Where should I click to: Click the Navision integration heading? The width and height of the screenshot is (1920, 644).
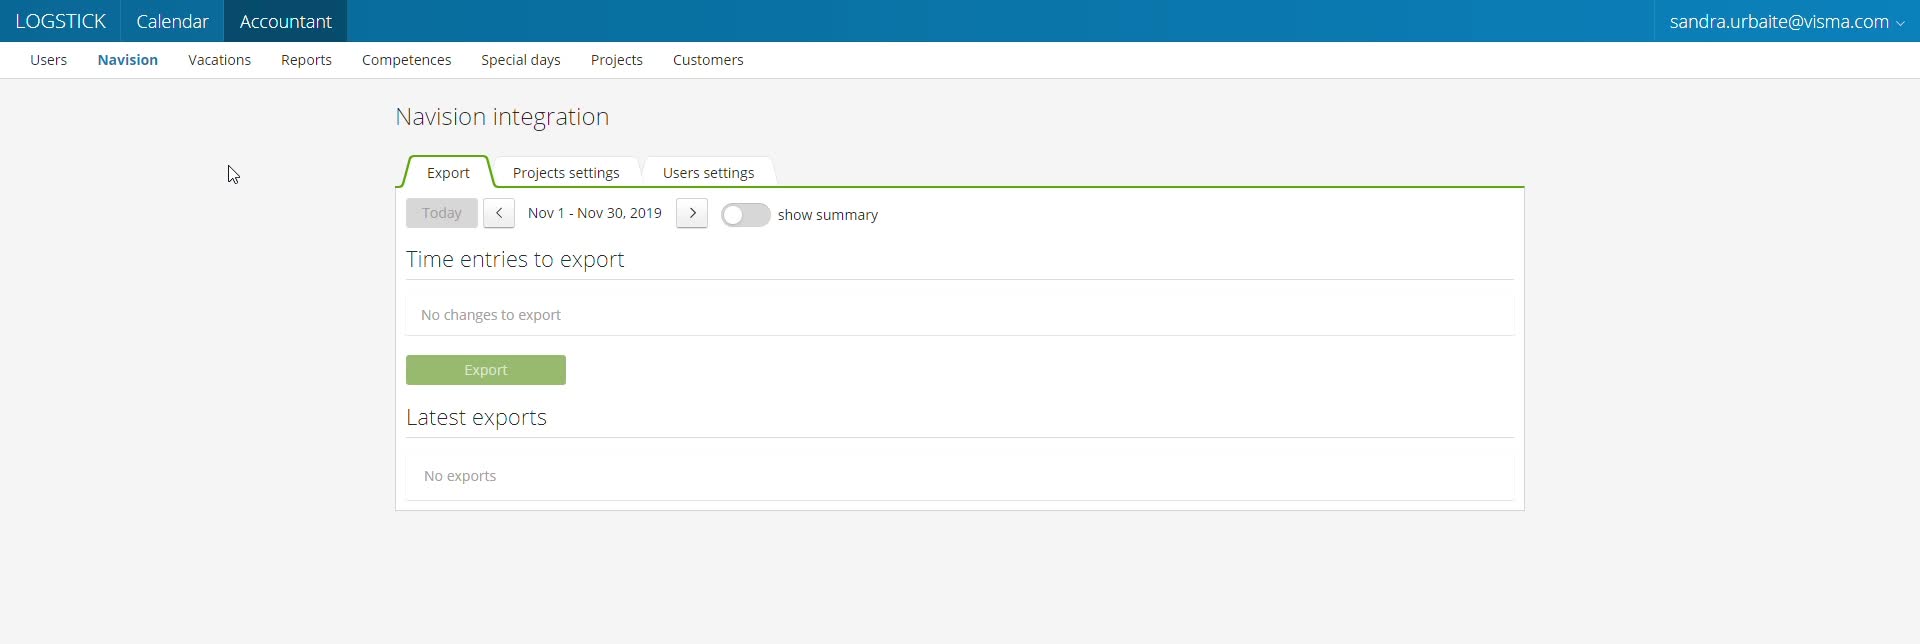502,117
